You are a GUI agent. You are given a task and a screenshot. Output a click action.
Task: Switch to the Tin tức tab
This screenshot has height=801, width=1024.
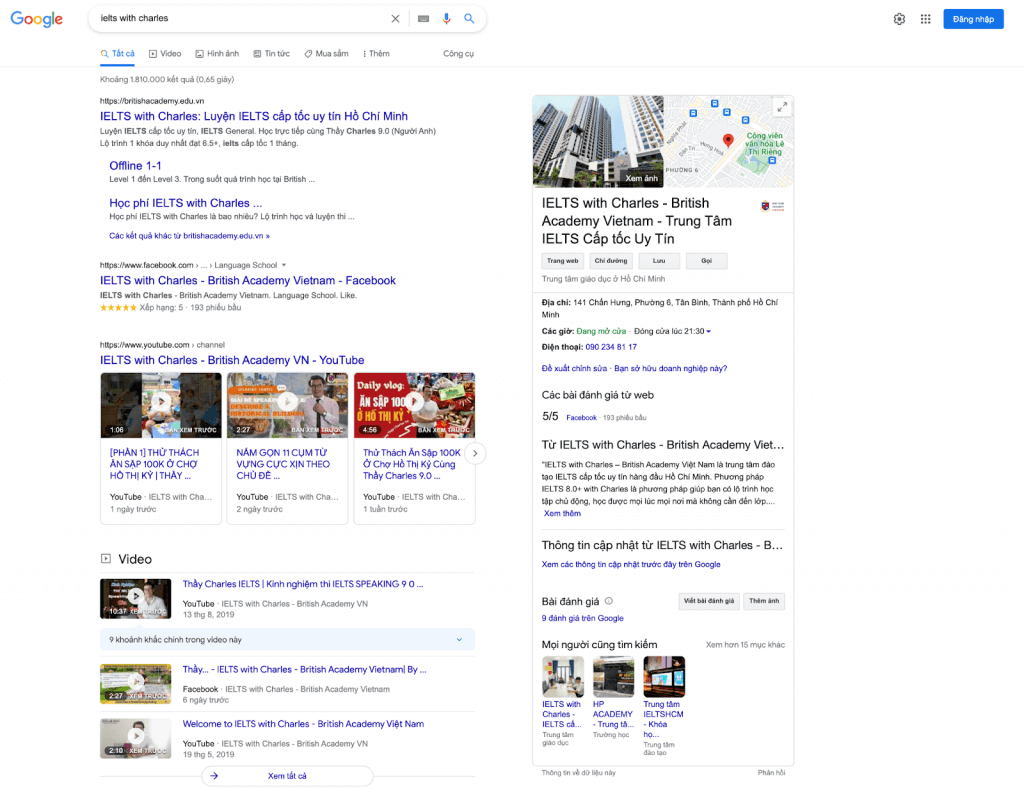click(x=272, y=54)
